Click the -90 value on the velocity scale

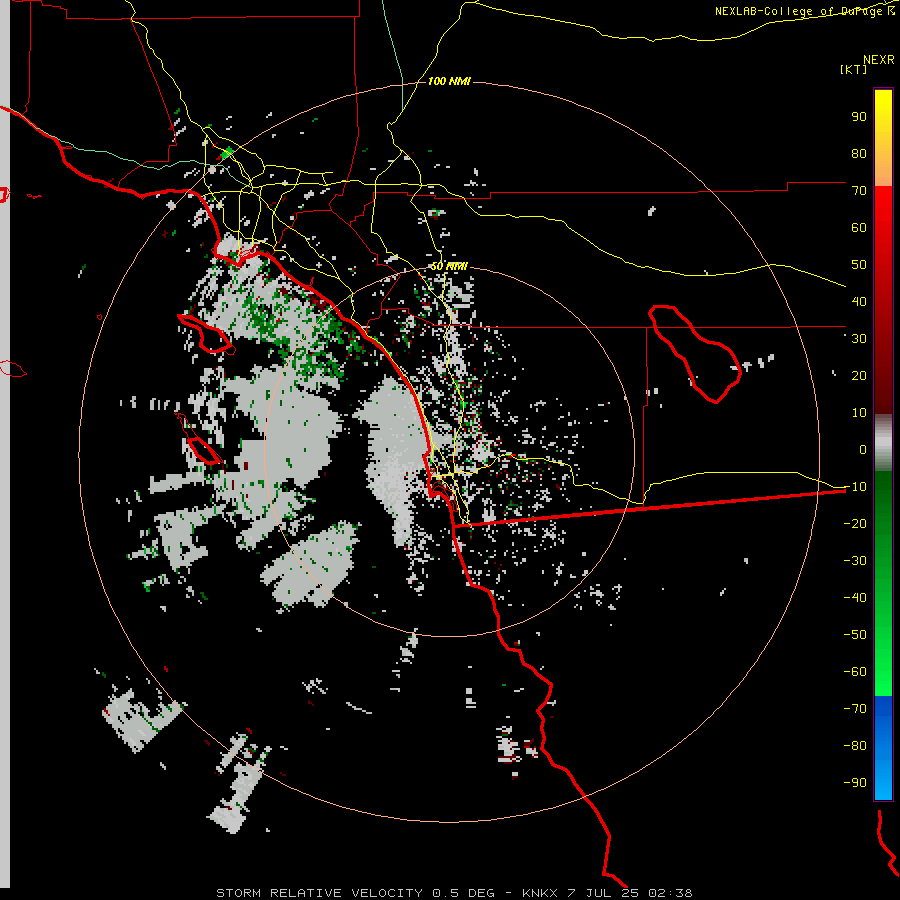[x=855, y=782]
